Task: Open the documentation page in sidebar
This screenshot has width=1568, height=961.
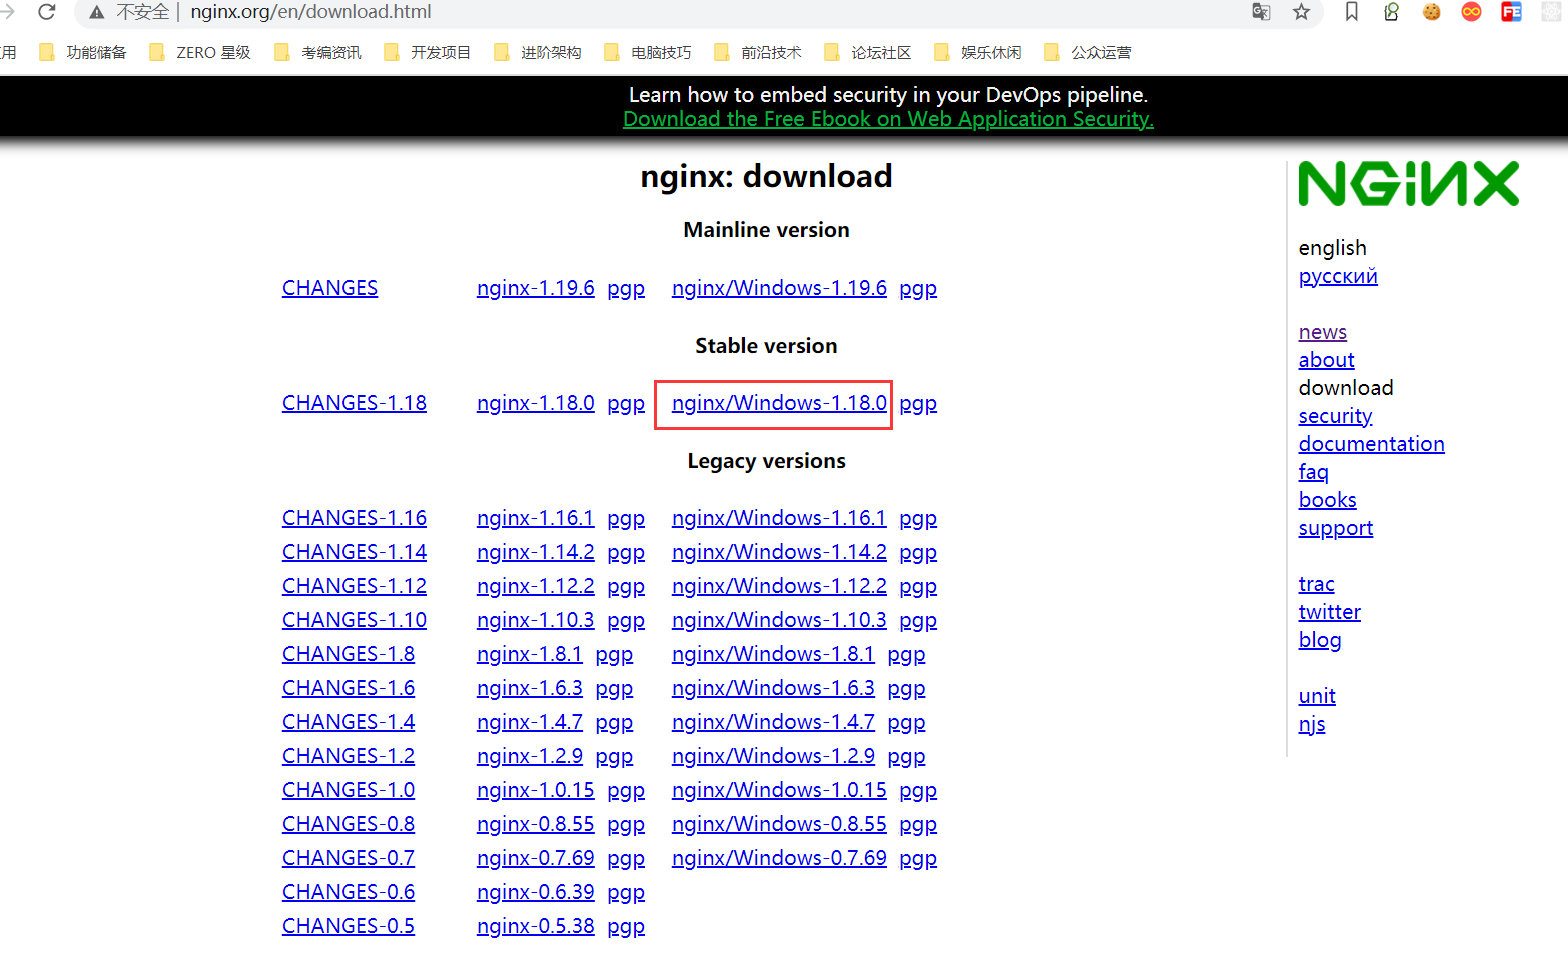Action: coord(1371,444)
